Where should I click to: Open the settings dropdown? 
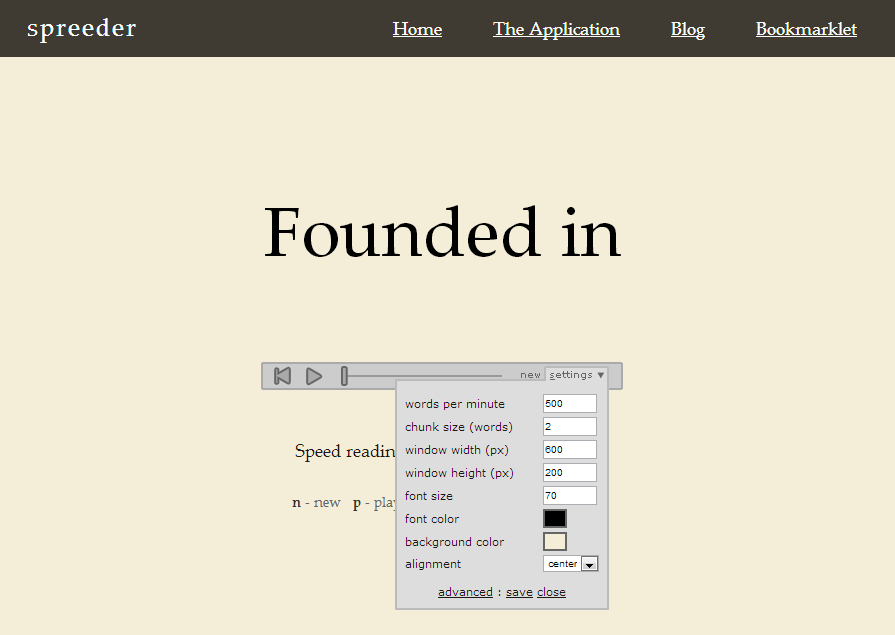[576, 374]
